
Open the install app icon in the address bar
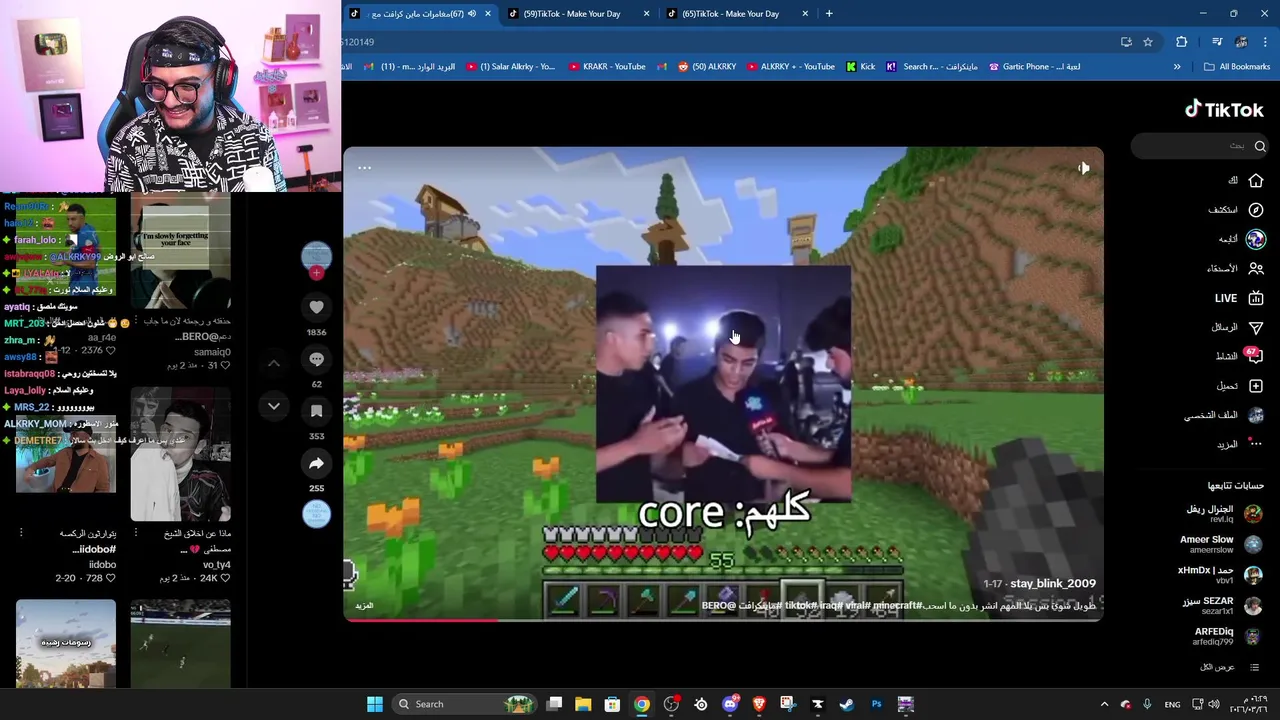coord(1126,42)
